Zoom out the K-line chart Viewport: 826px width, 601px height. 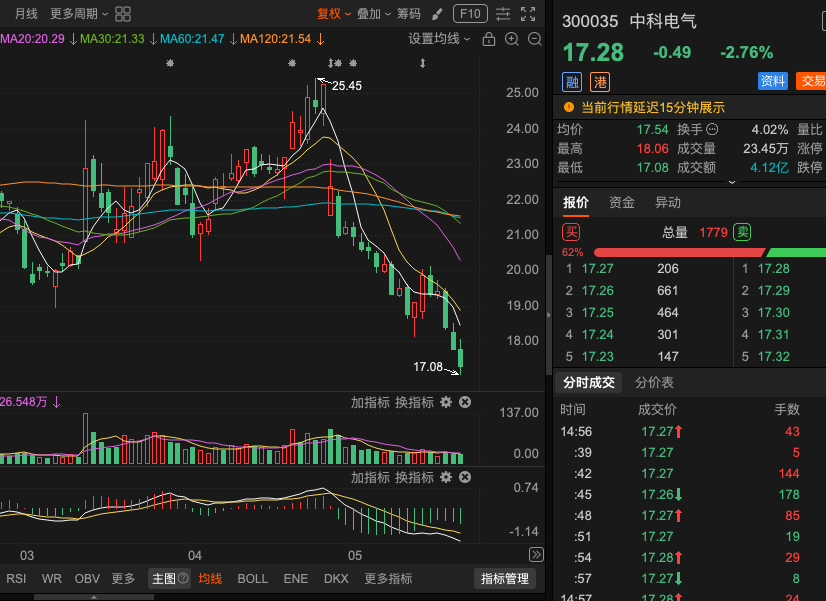(535, 40)
